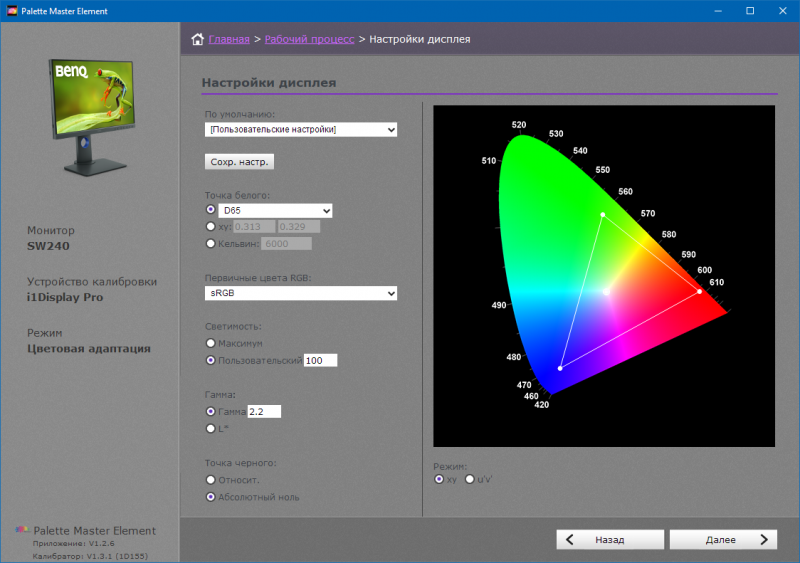The image size is (800, 563).
Task: Select the Максимум luminance option
Action: click(x=210, y=343)
